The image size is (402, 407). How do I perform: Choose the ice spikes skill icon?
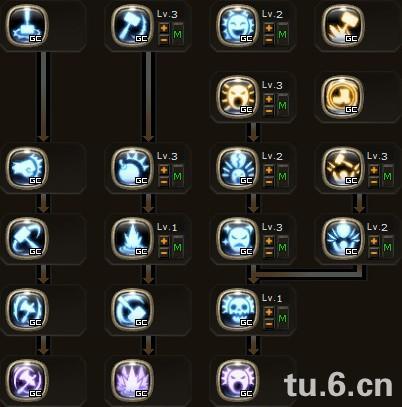pos(132,238)
